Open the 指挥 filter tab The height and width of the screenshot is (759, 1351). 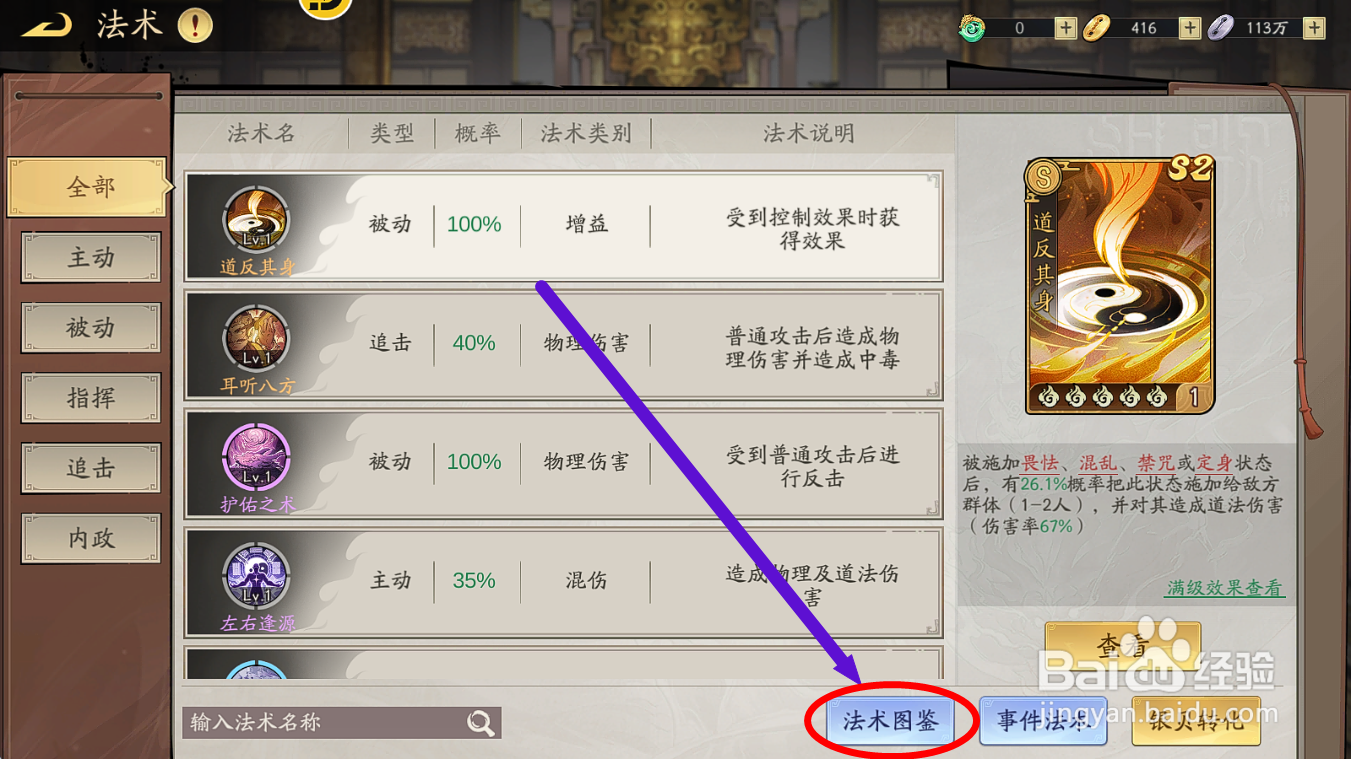tap(91, 398)
